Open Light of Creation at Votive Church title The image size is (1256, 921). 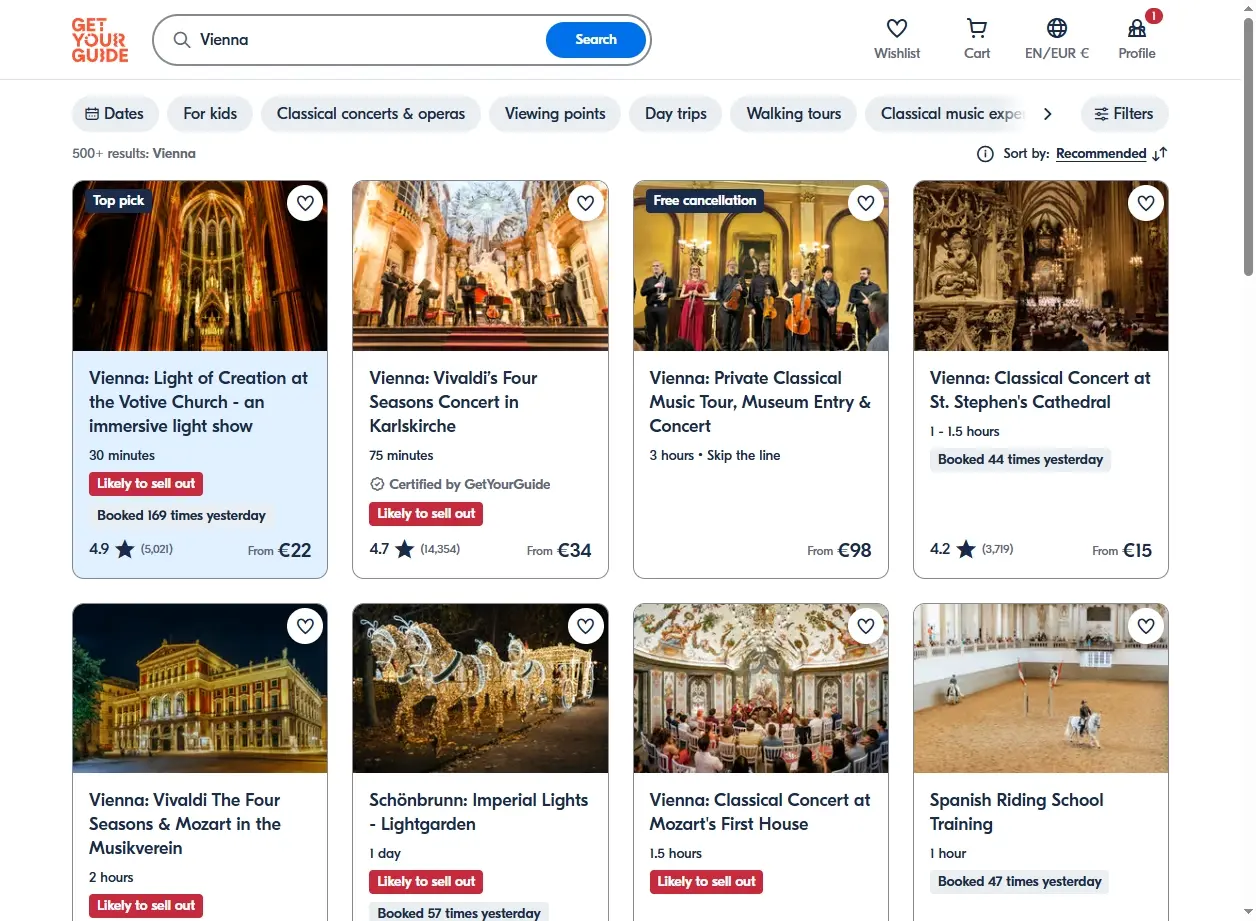[199, 402]
